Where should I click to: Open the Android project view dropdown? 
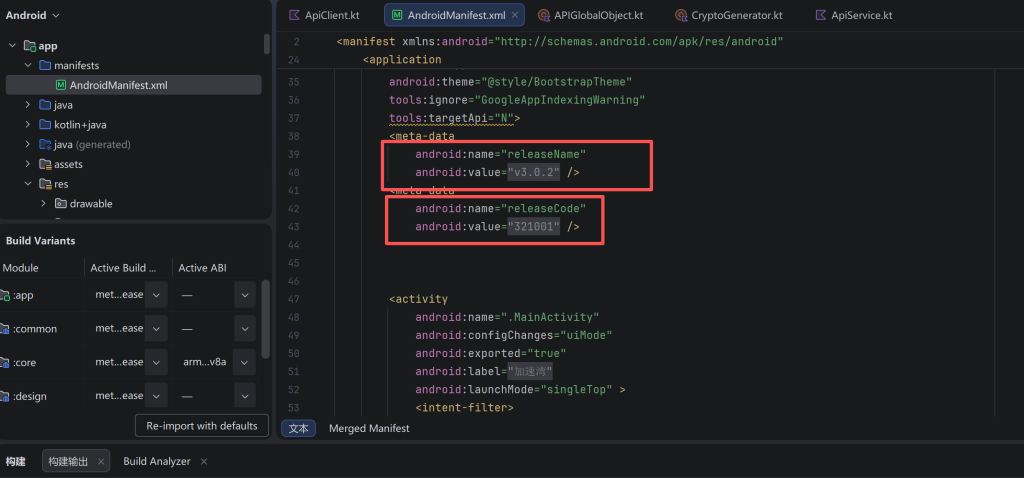tap(33, 15)
